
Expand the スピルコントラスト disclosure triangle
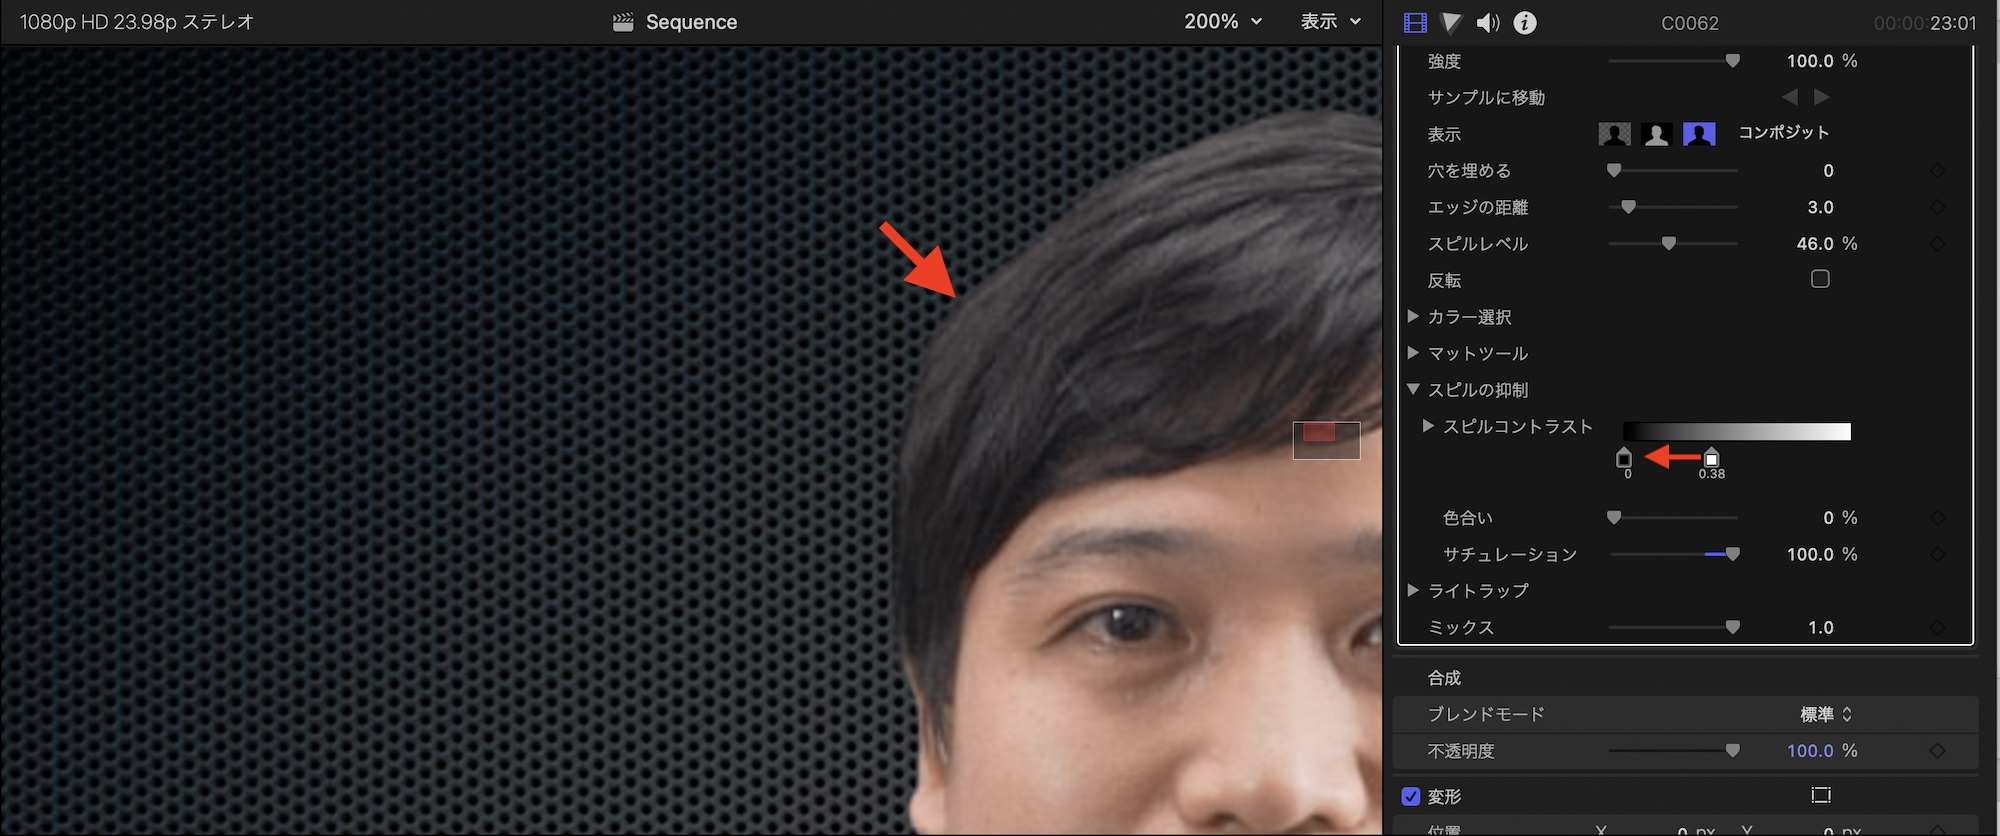pos(1428,426)
